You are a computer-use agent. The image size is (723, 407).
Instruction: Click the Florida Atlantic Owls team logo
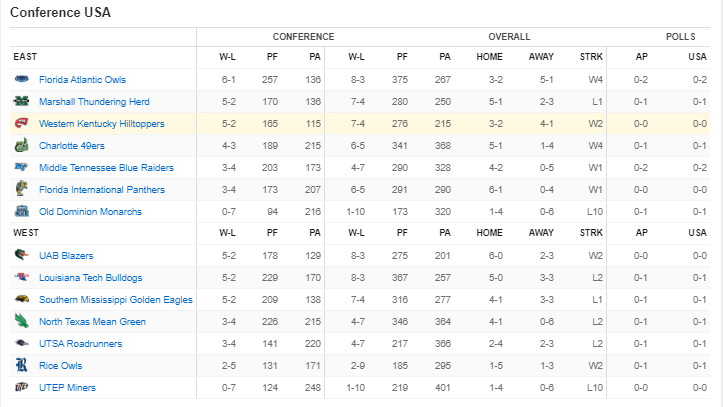pyautogui.click(x=21, y=79)
